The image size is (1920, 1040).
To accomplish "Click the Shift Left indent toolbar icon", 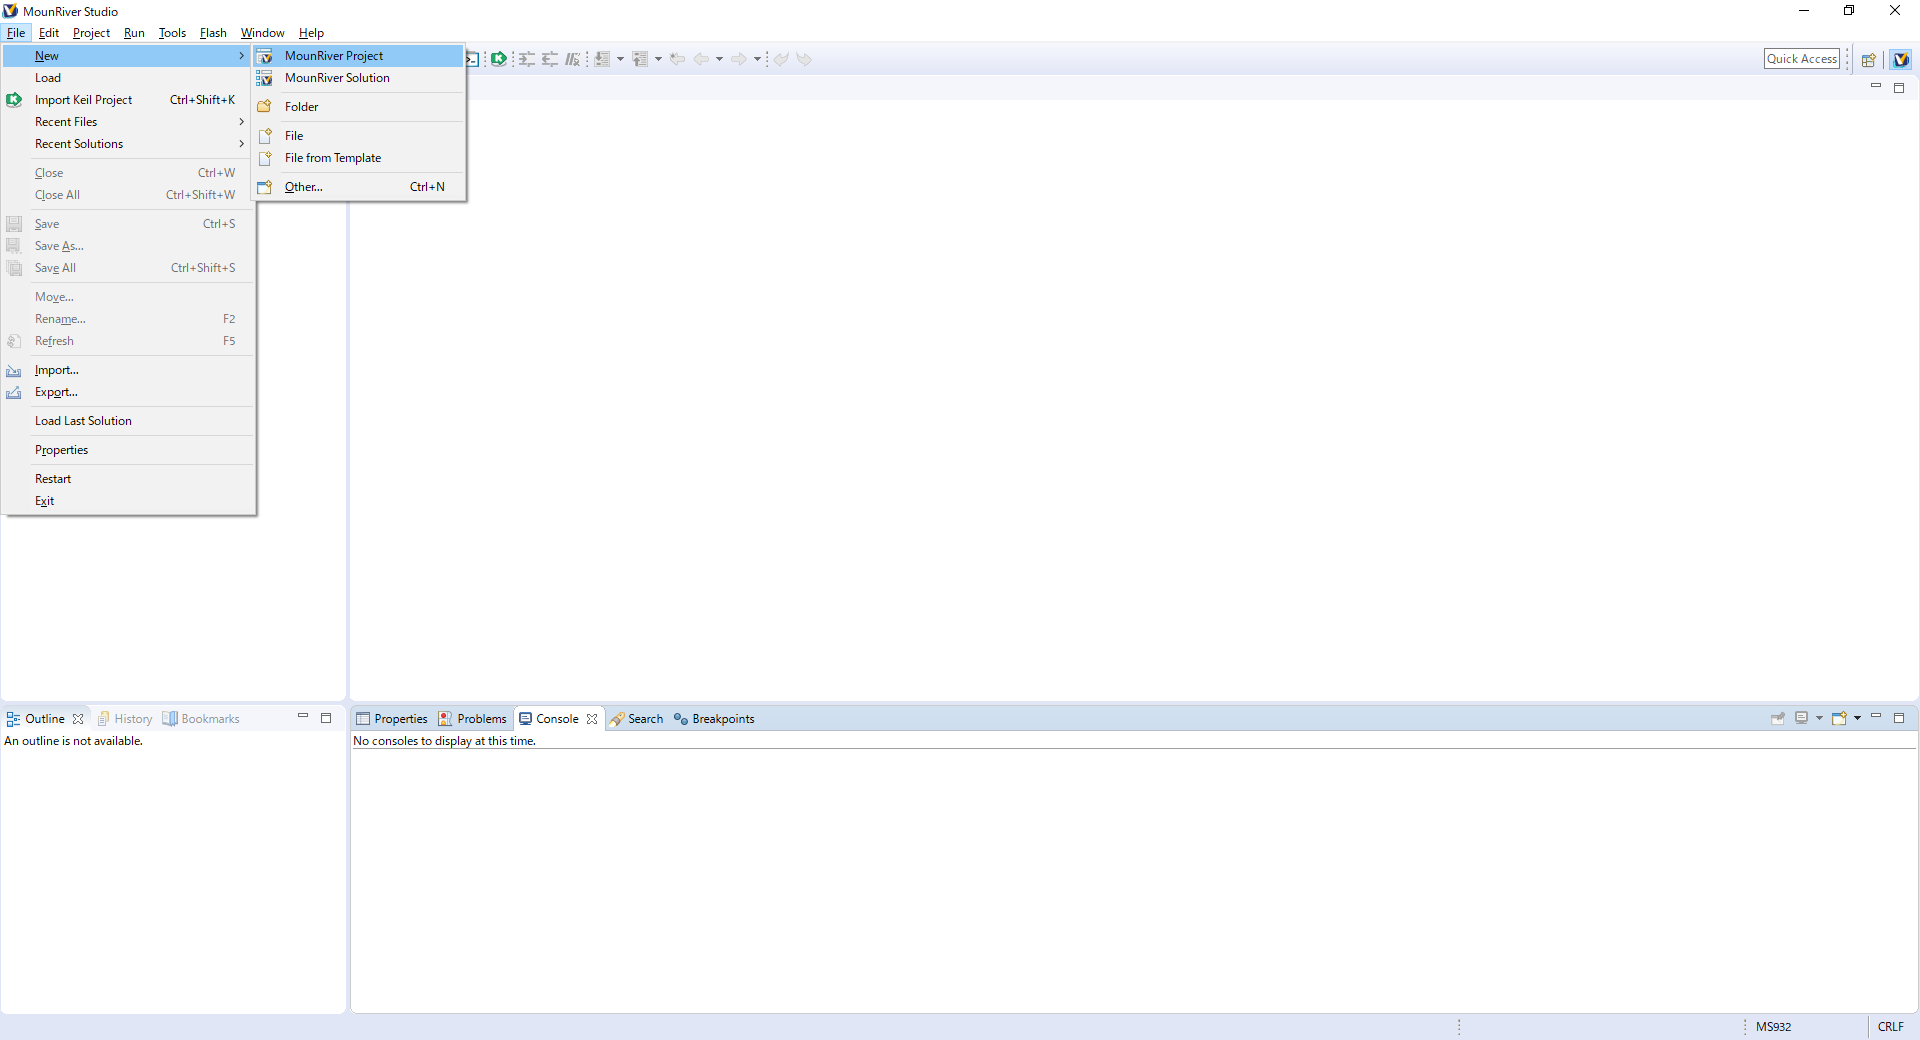I will tap(550, 59).
